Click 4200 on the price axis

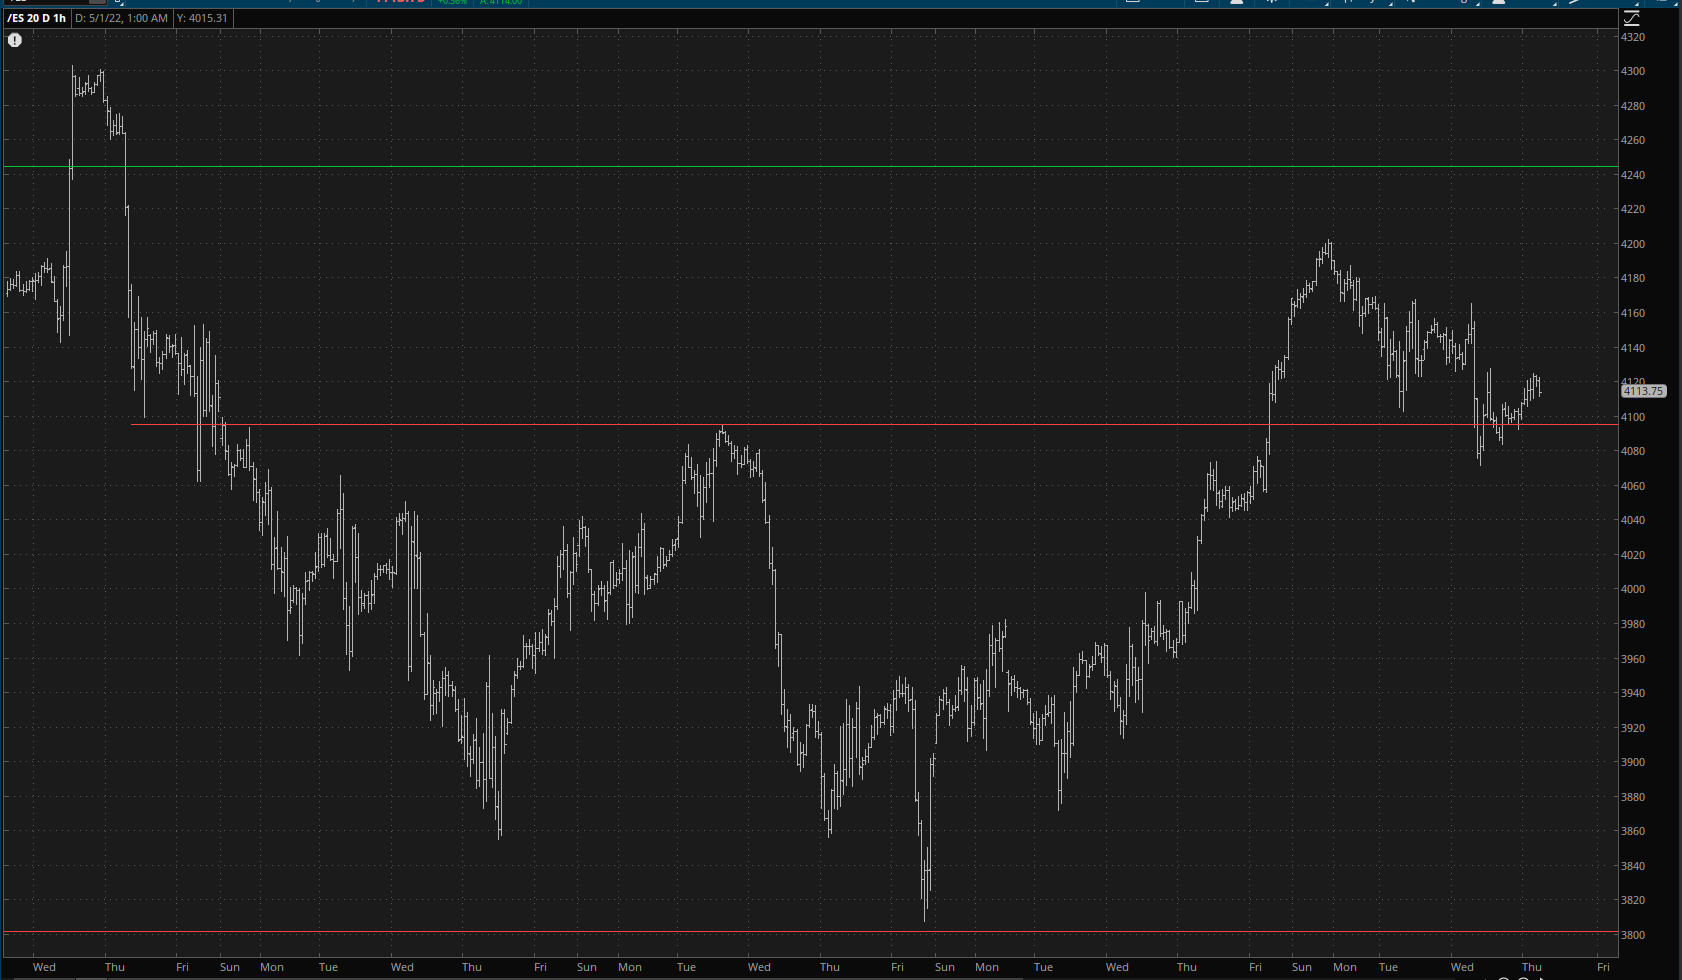(x=1632, y=244)
